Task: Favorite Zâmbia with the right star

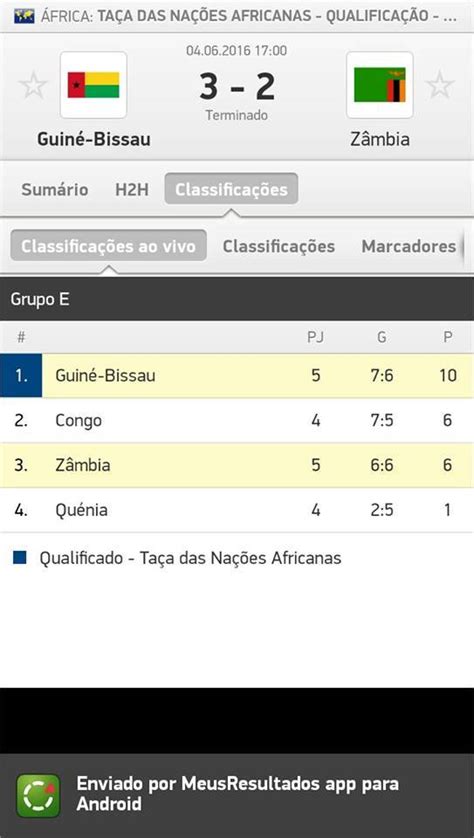Action: [x=440, y=86]
